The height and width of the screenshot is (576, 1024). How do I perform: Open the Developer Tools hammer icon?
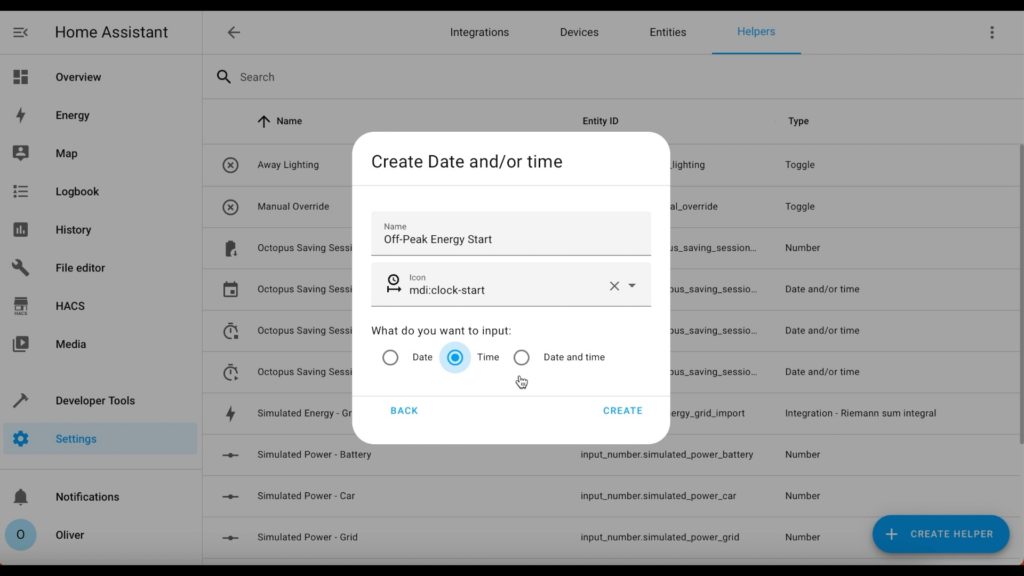pyautogui.click(x=20, y=400)
